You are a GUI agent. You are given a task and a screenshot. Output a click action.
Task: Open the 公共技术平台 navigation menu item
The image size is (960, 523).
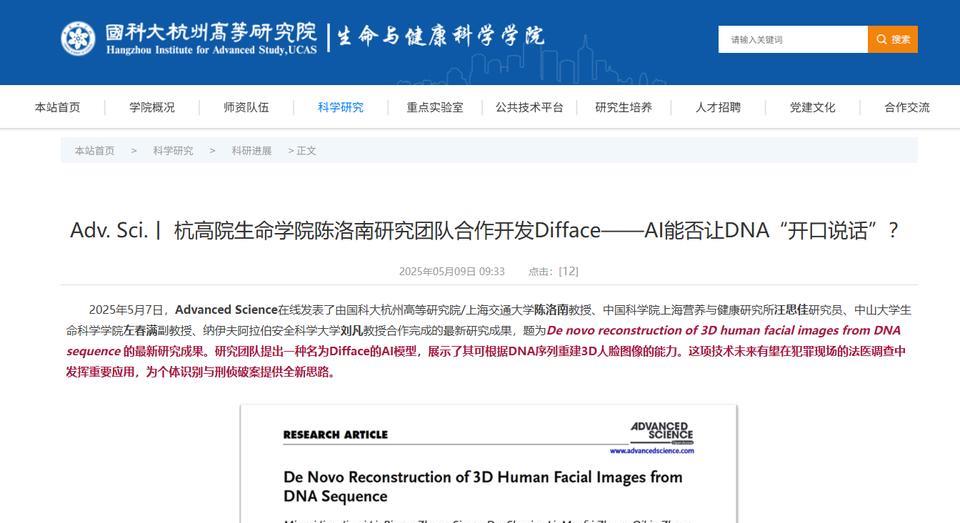[x=529, y=107]
